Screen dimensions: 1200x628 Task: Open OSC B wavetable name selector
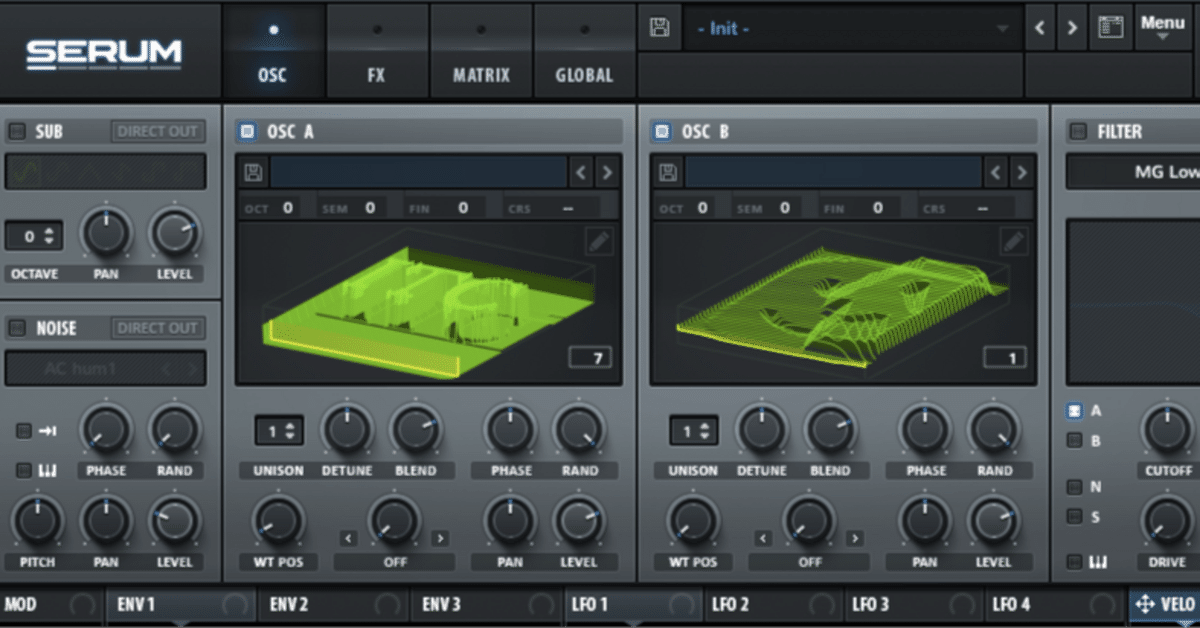click(833, 173)
